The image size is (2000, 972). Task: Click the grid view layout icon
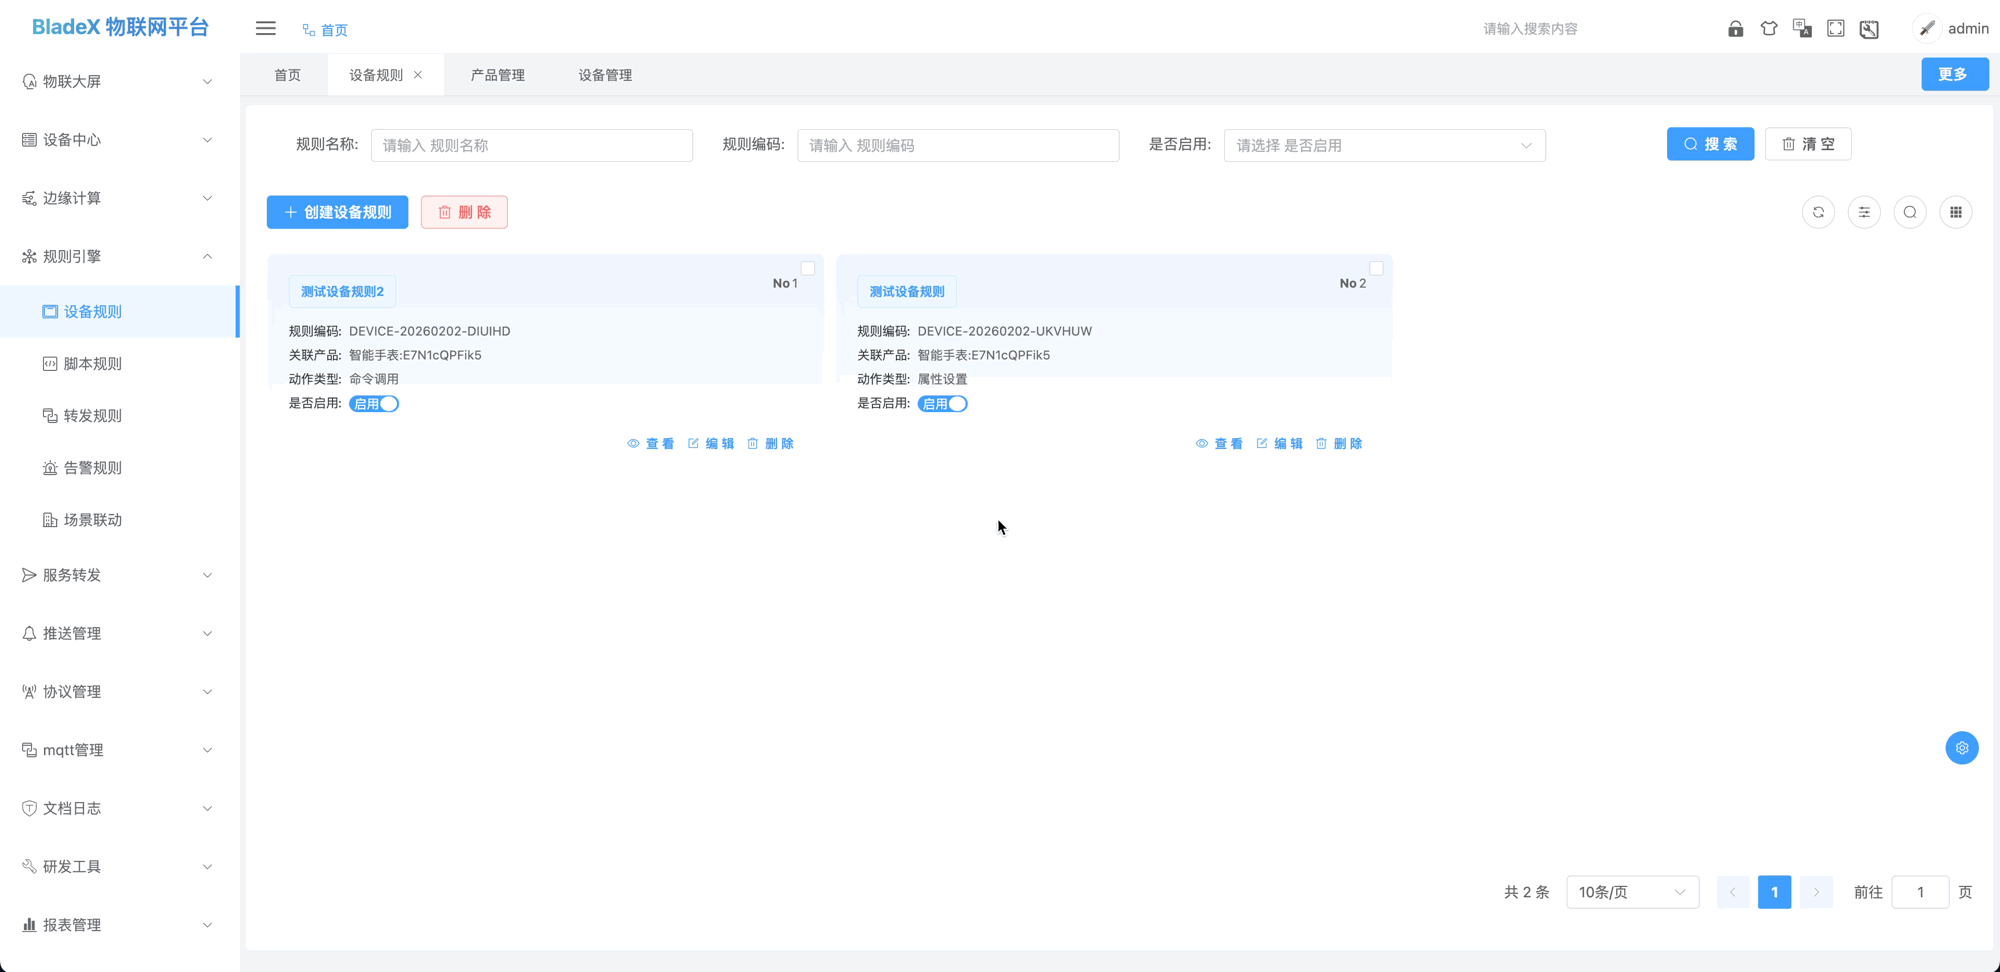pyautogui.click(x=1956, y=212)
